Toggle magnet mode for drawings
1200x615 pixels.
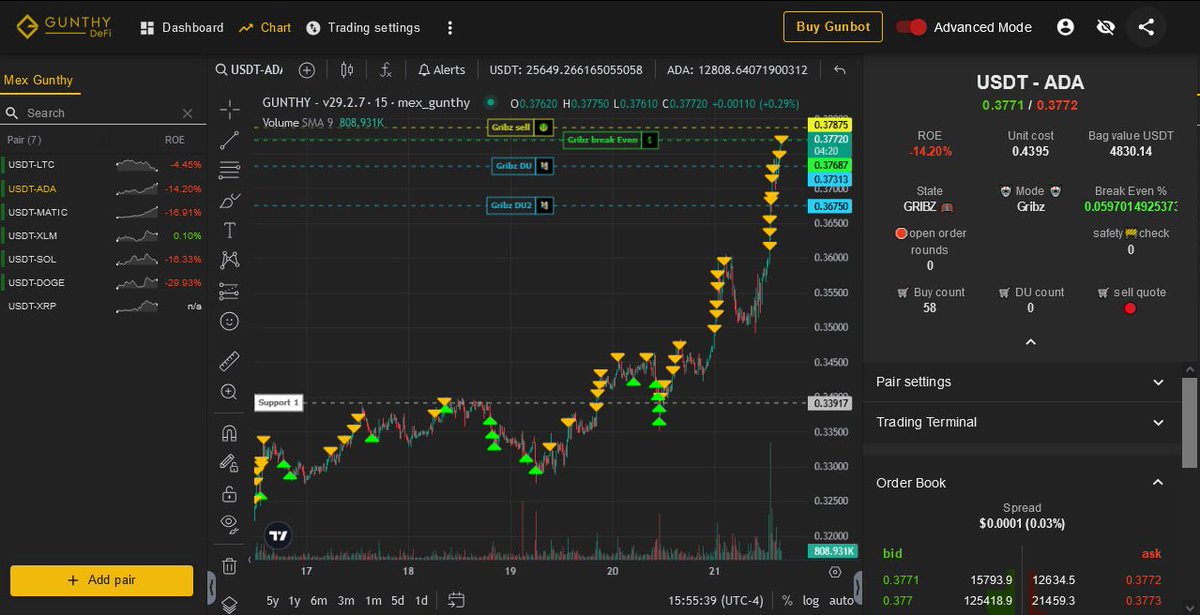(x=229, y=434)
